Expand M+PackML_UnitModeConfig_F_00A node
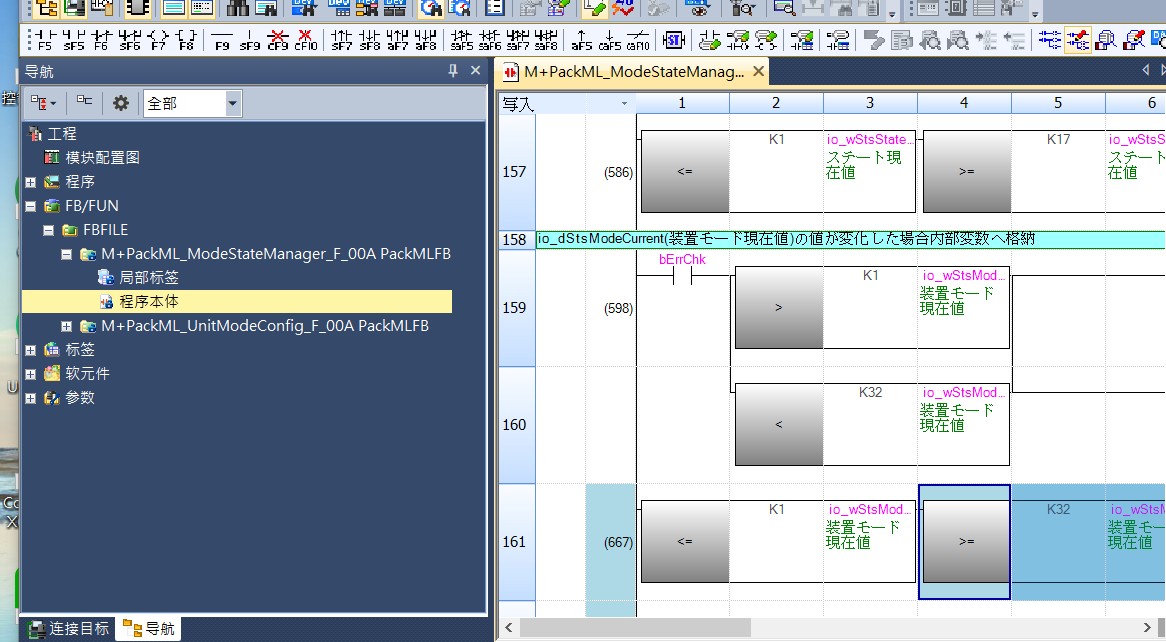1166x642 pixels. click(x=67, y=326)
